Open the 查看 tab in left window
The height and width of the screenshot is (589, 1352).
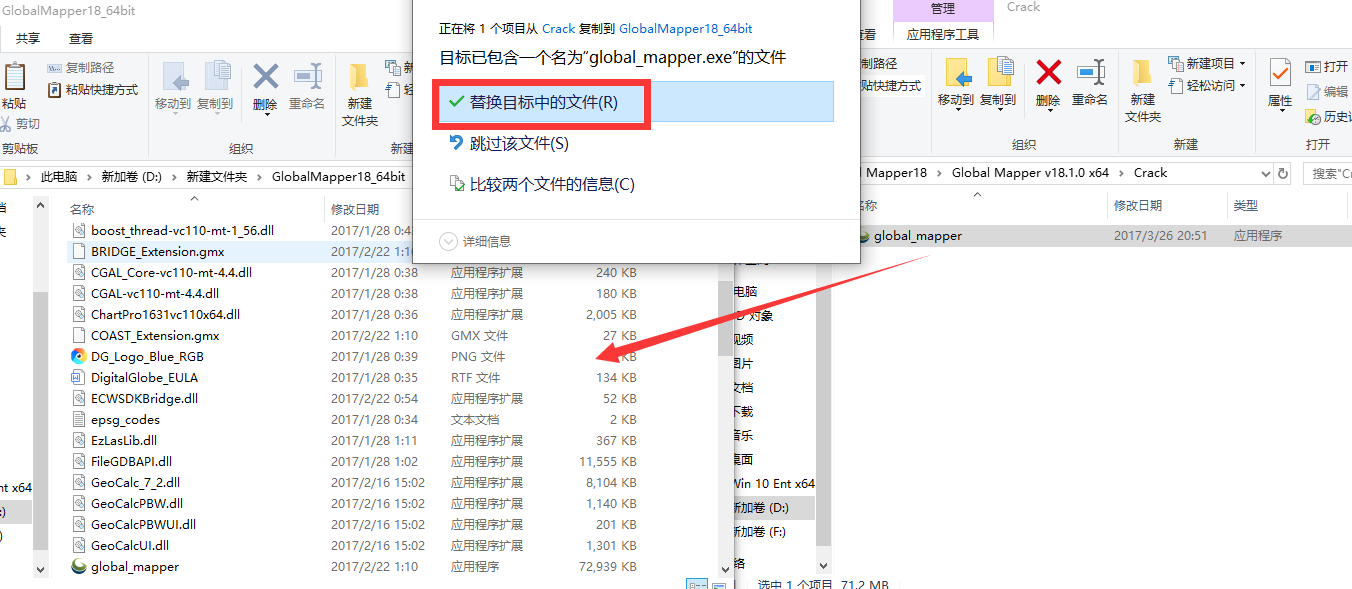[x=81, y=38]
